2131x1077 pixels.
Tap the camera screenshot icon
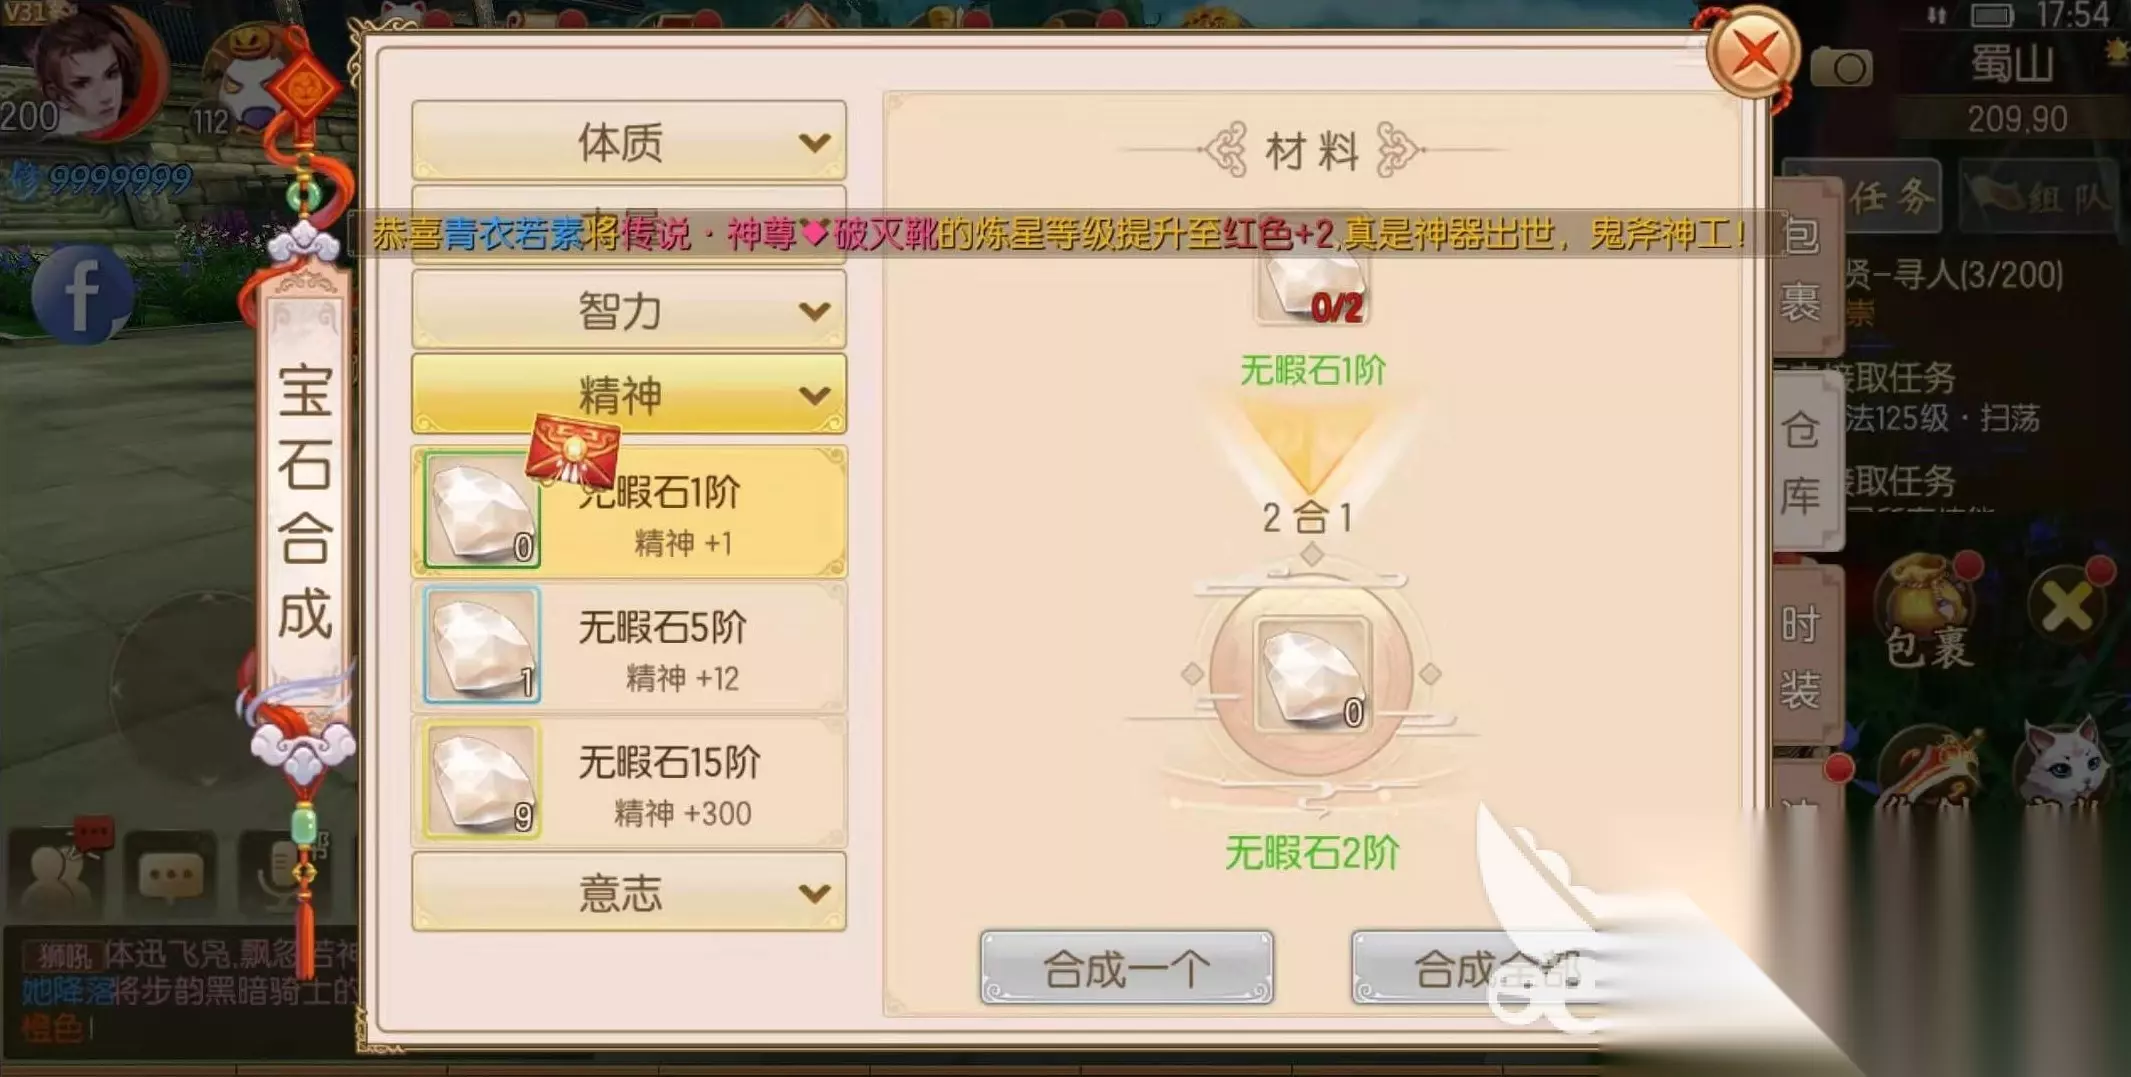click(x=1840, y=68)
